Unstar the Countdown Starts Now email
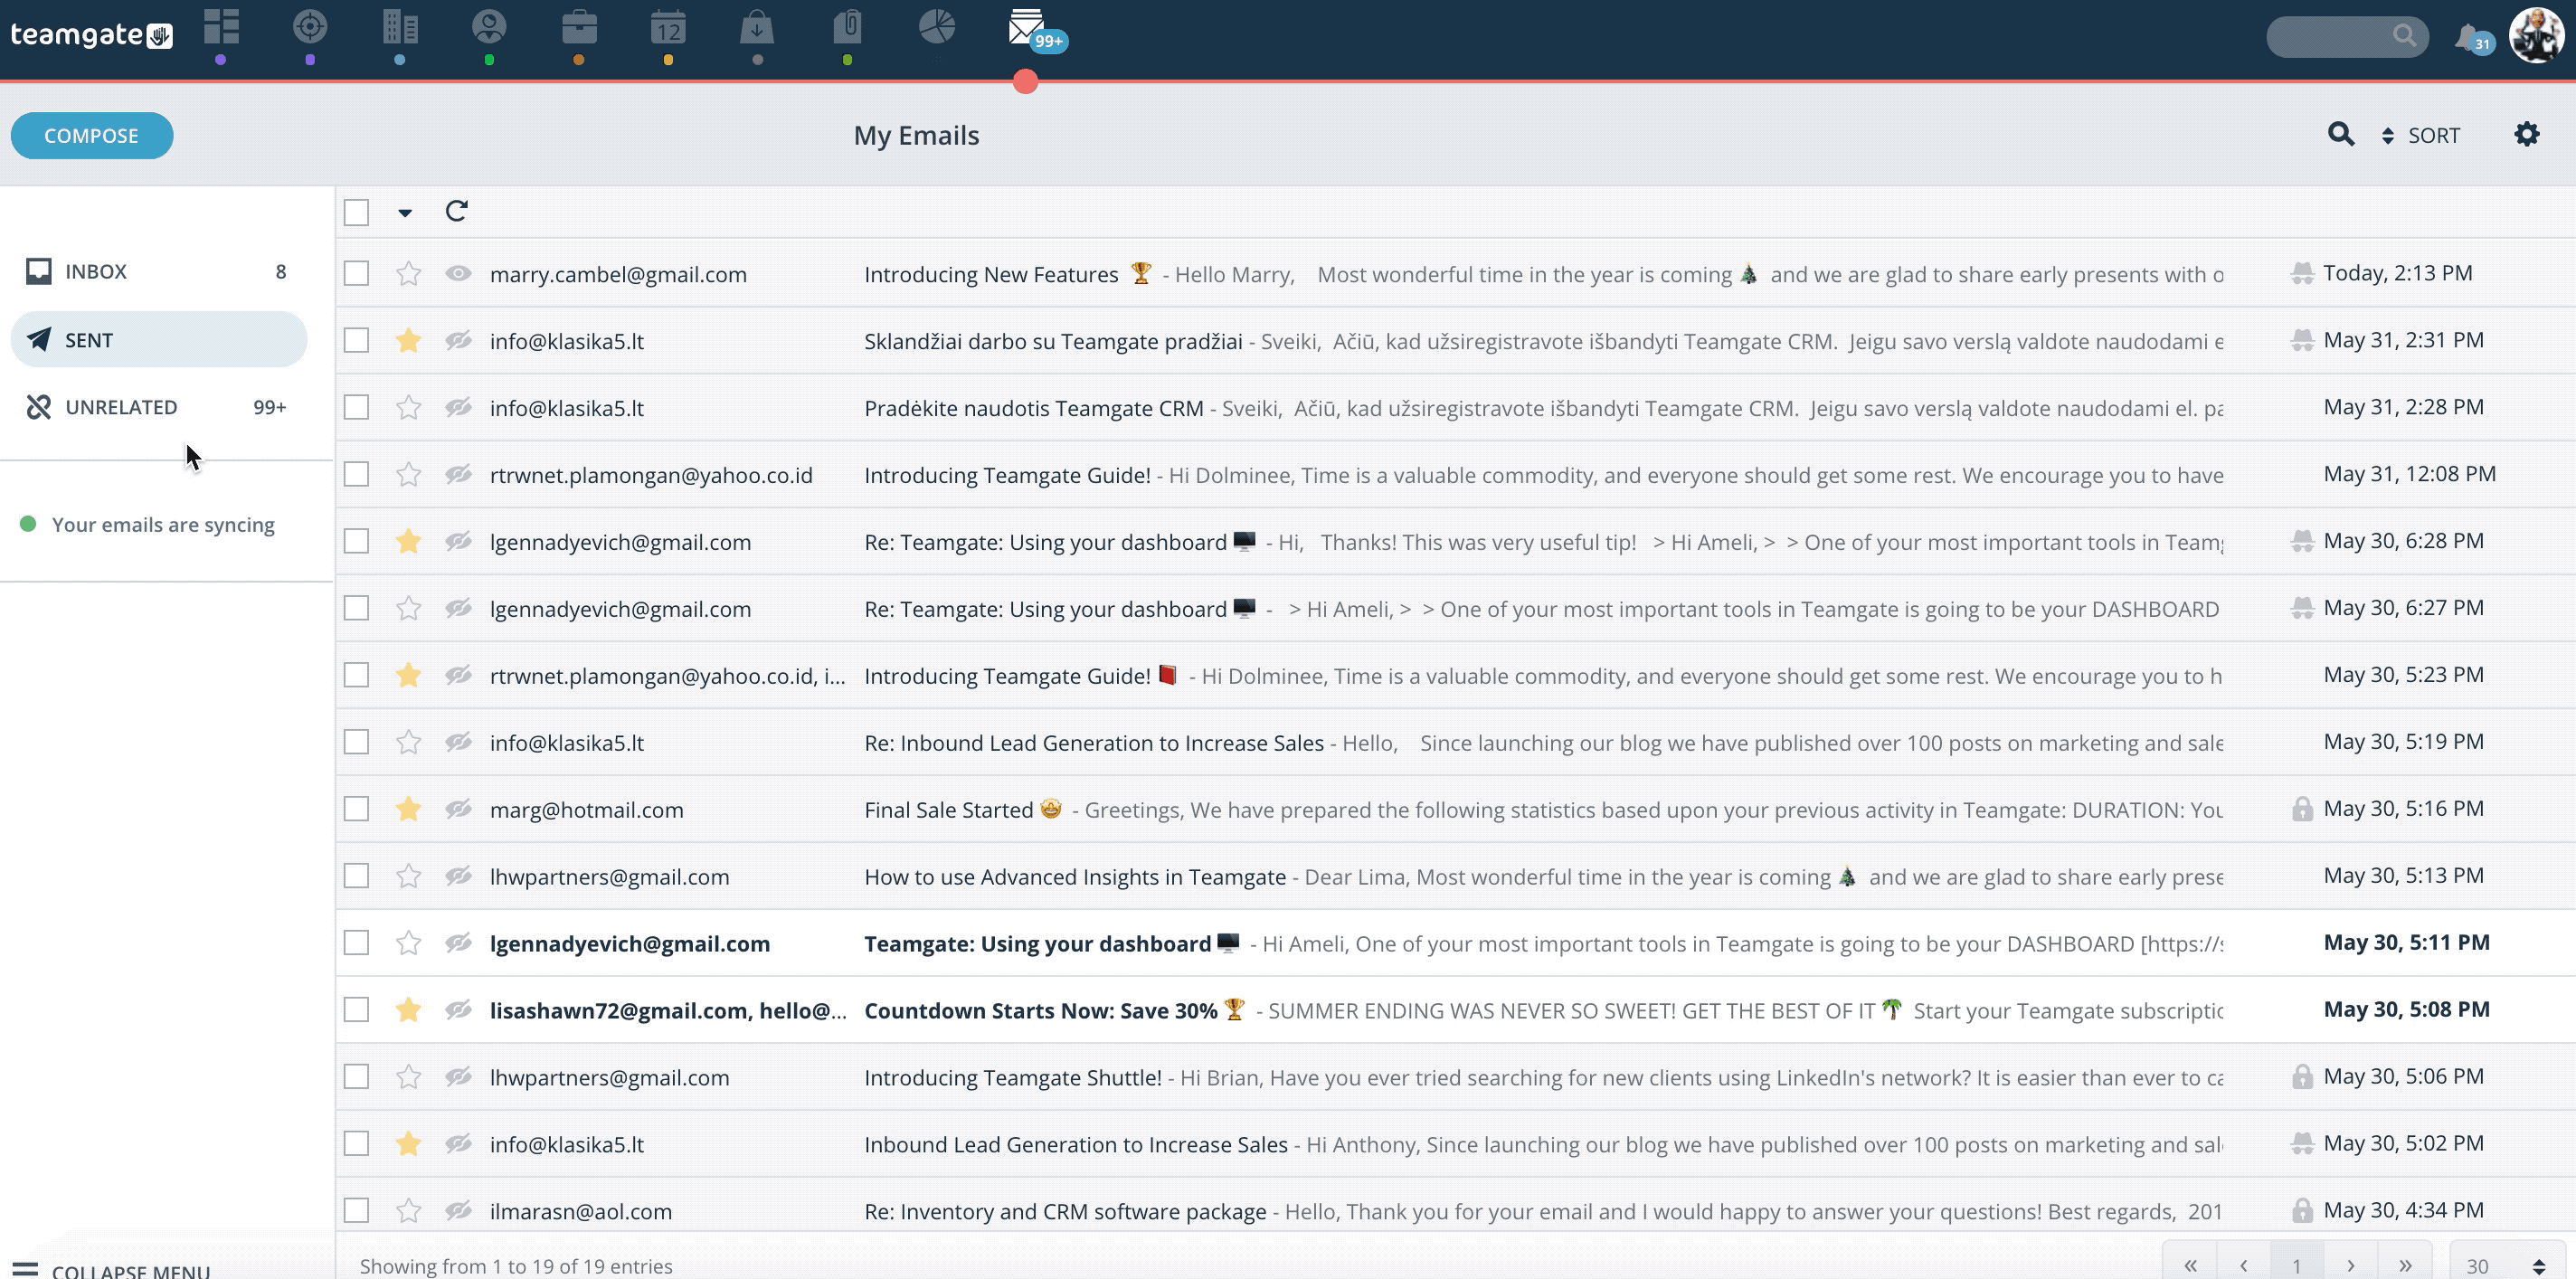 coord(408,1010)
